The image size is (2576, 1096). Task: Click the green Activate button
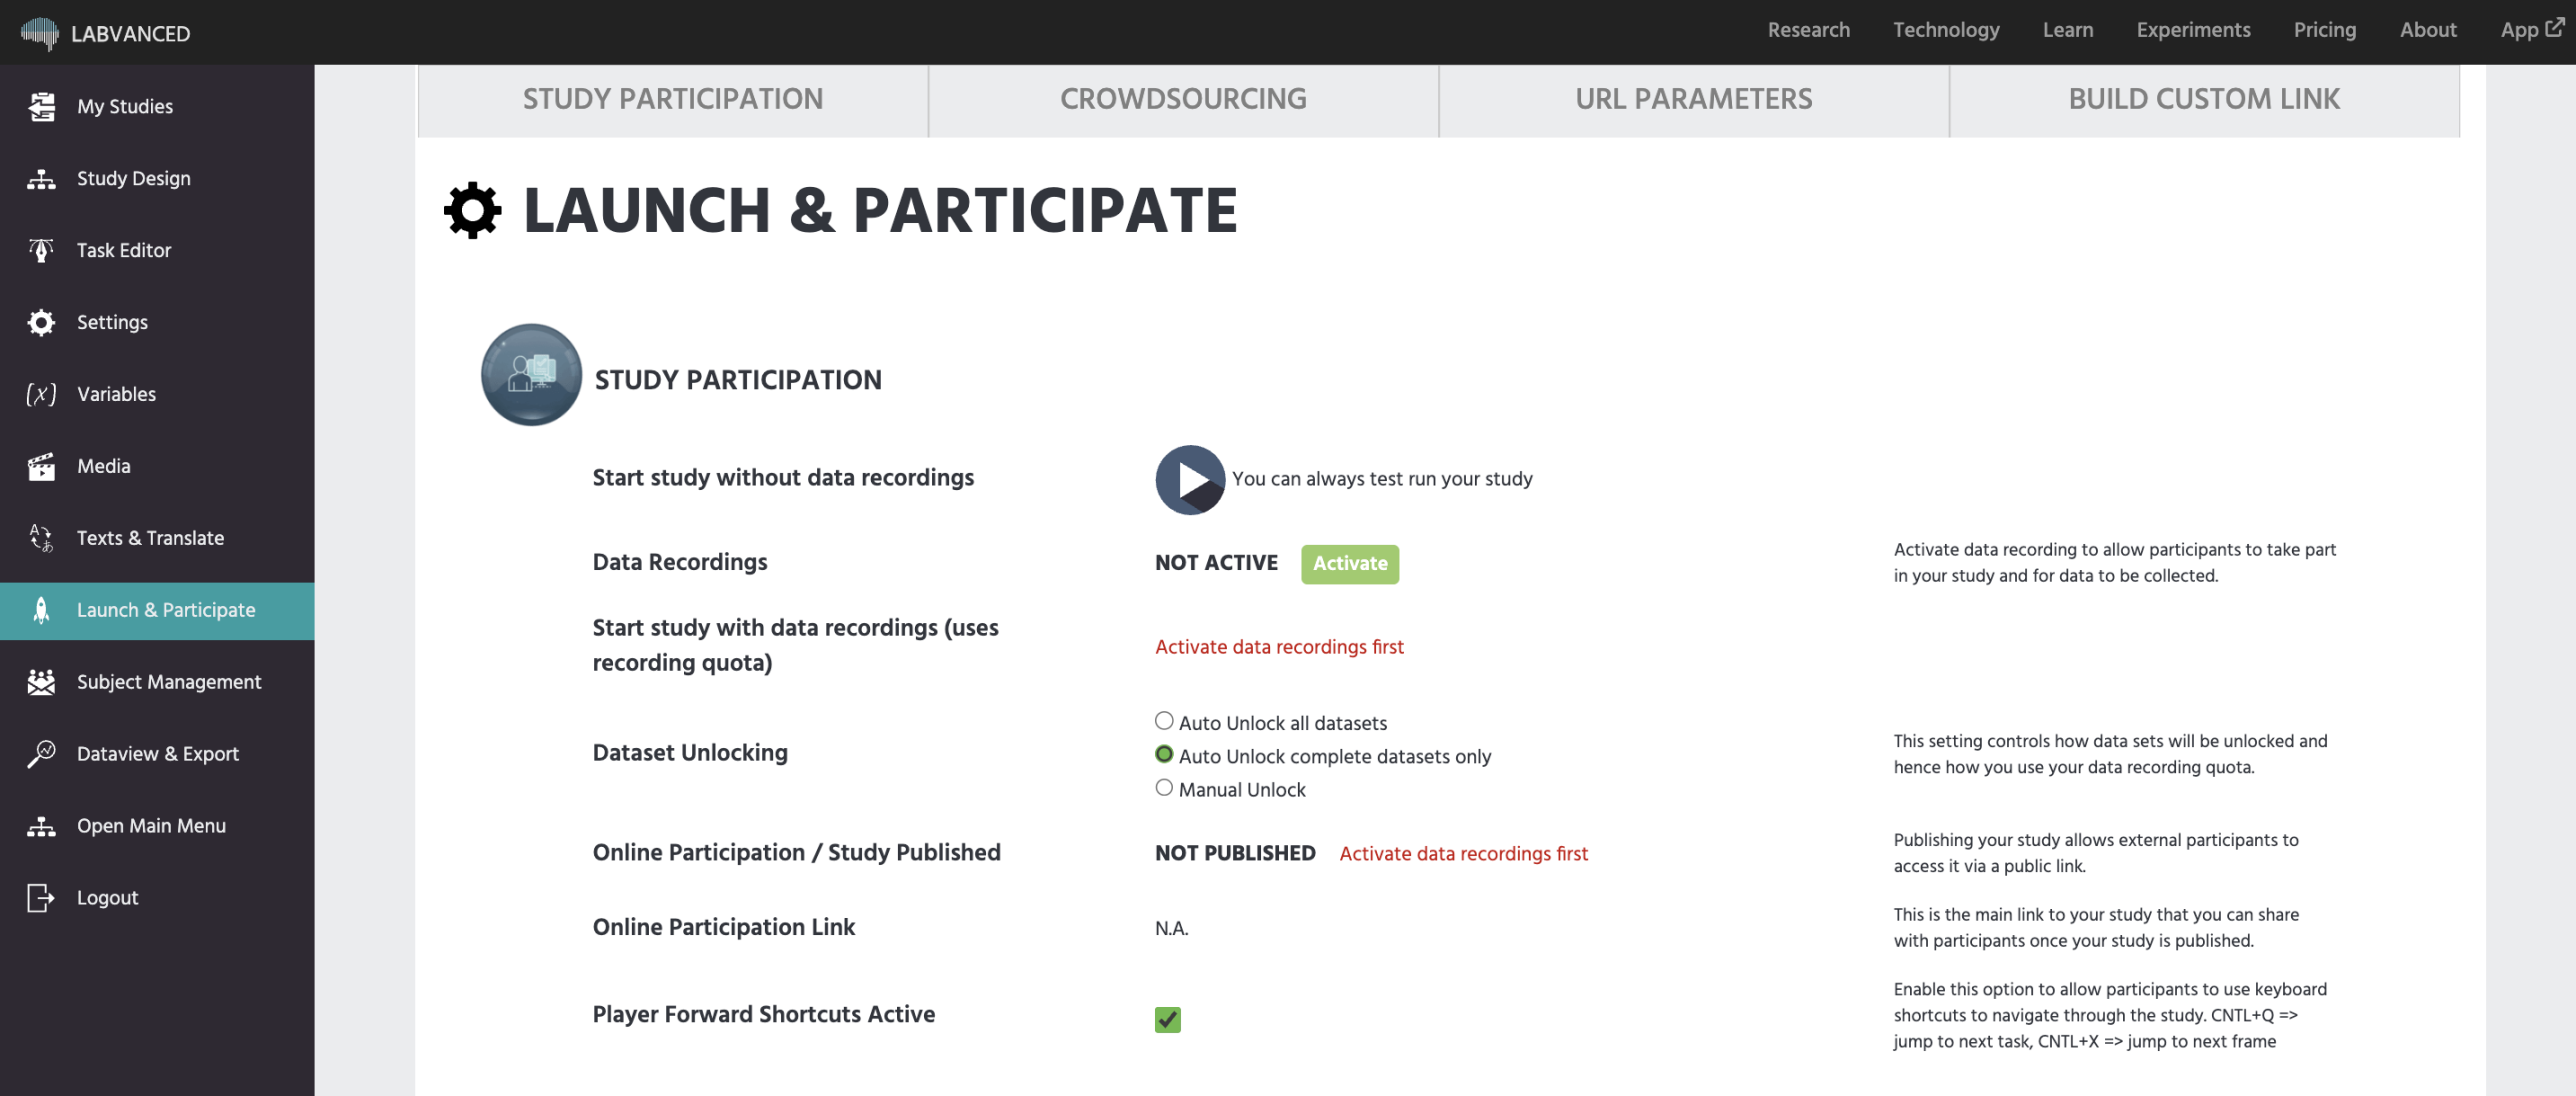coord(1349,563)
